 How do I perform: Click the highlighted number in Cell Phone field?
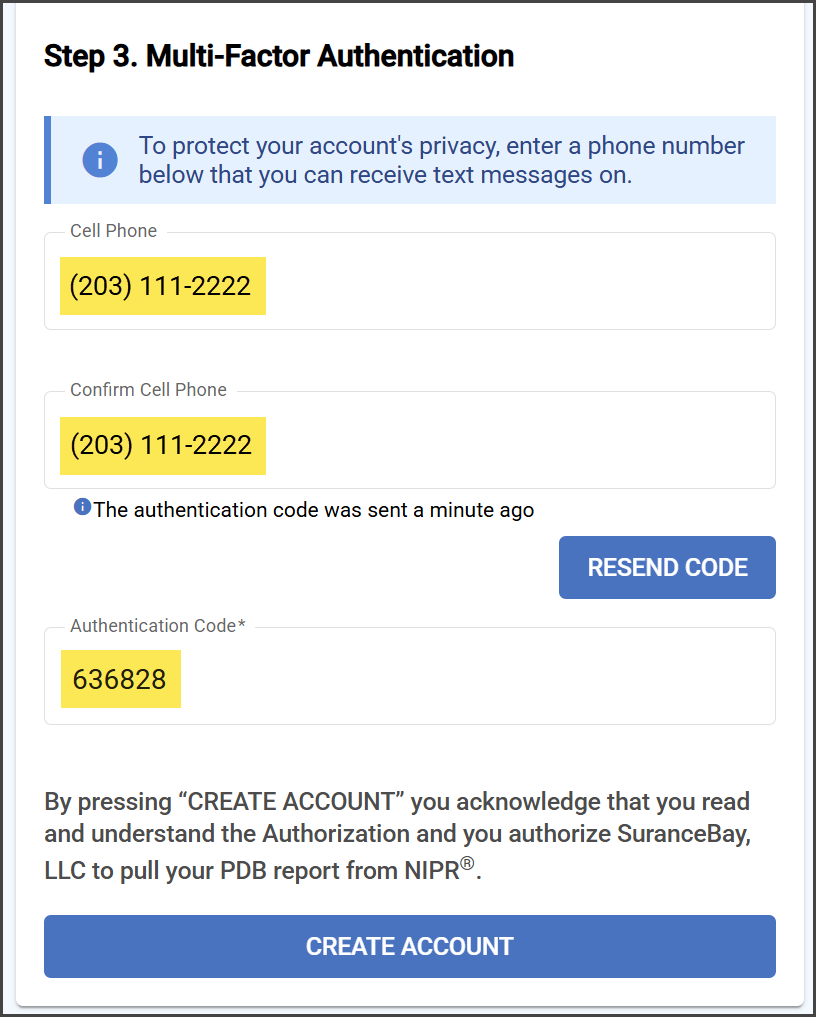163,286
